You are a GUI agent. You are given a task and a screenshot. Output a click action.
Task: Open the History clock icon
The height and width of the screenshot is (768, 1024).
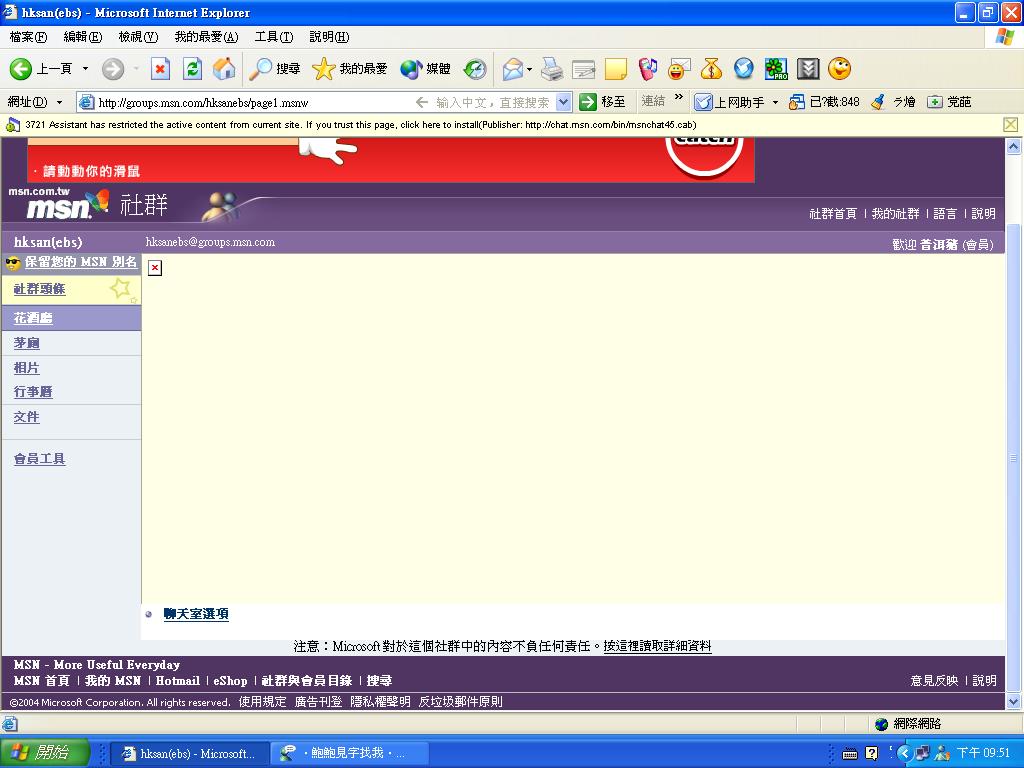click(475, 69)
